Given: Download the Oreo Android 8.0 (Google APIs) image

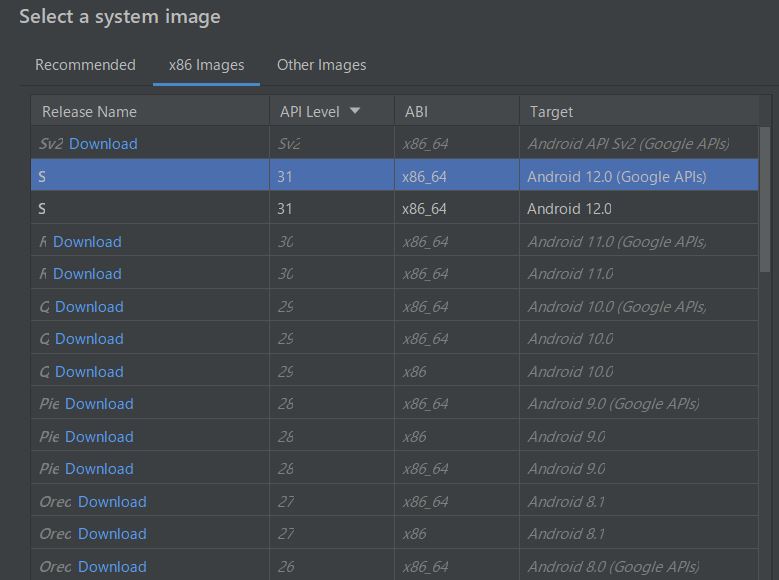Looking at the screenshot, I should (x=112, y=566).
